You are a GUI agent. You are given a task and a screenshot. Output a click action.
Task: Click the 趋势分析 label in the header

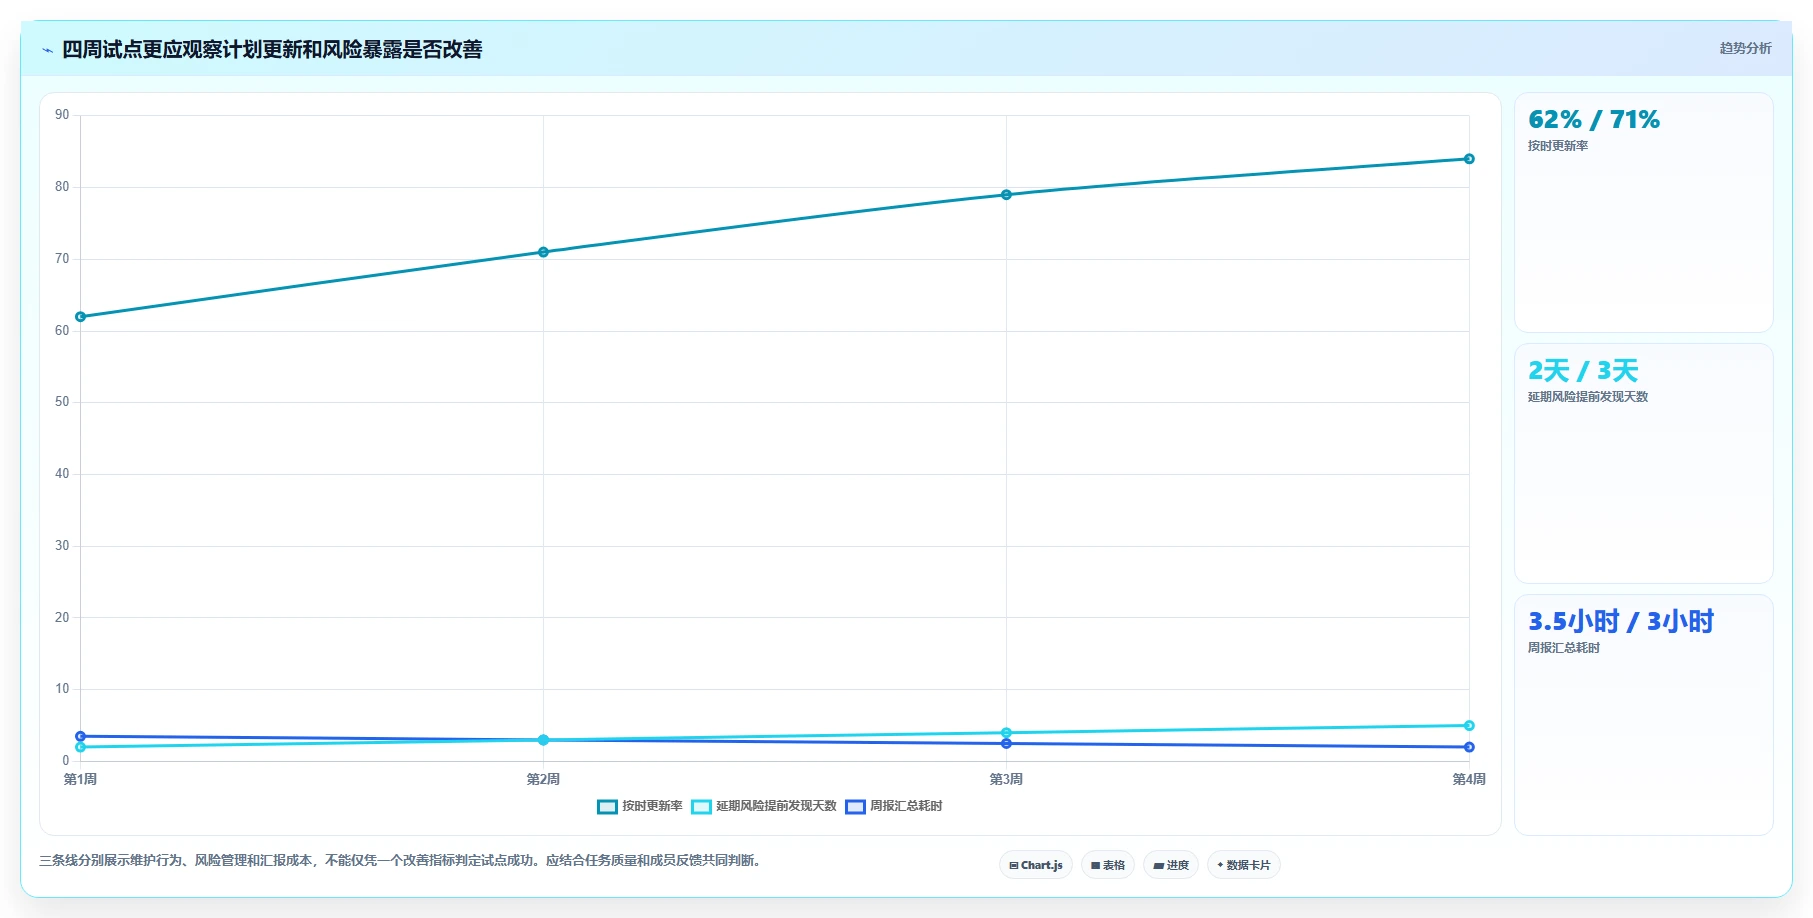click(1745, 48)
